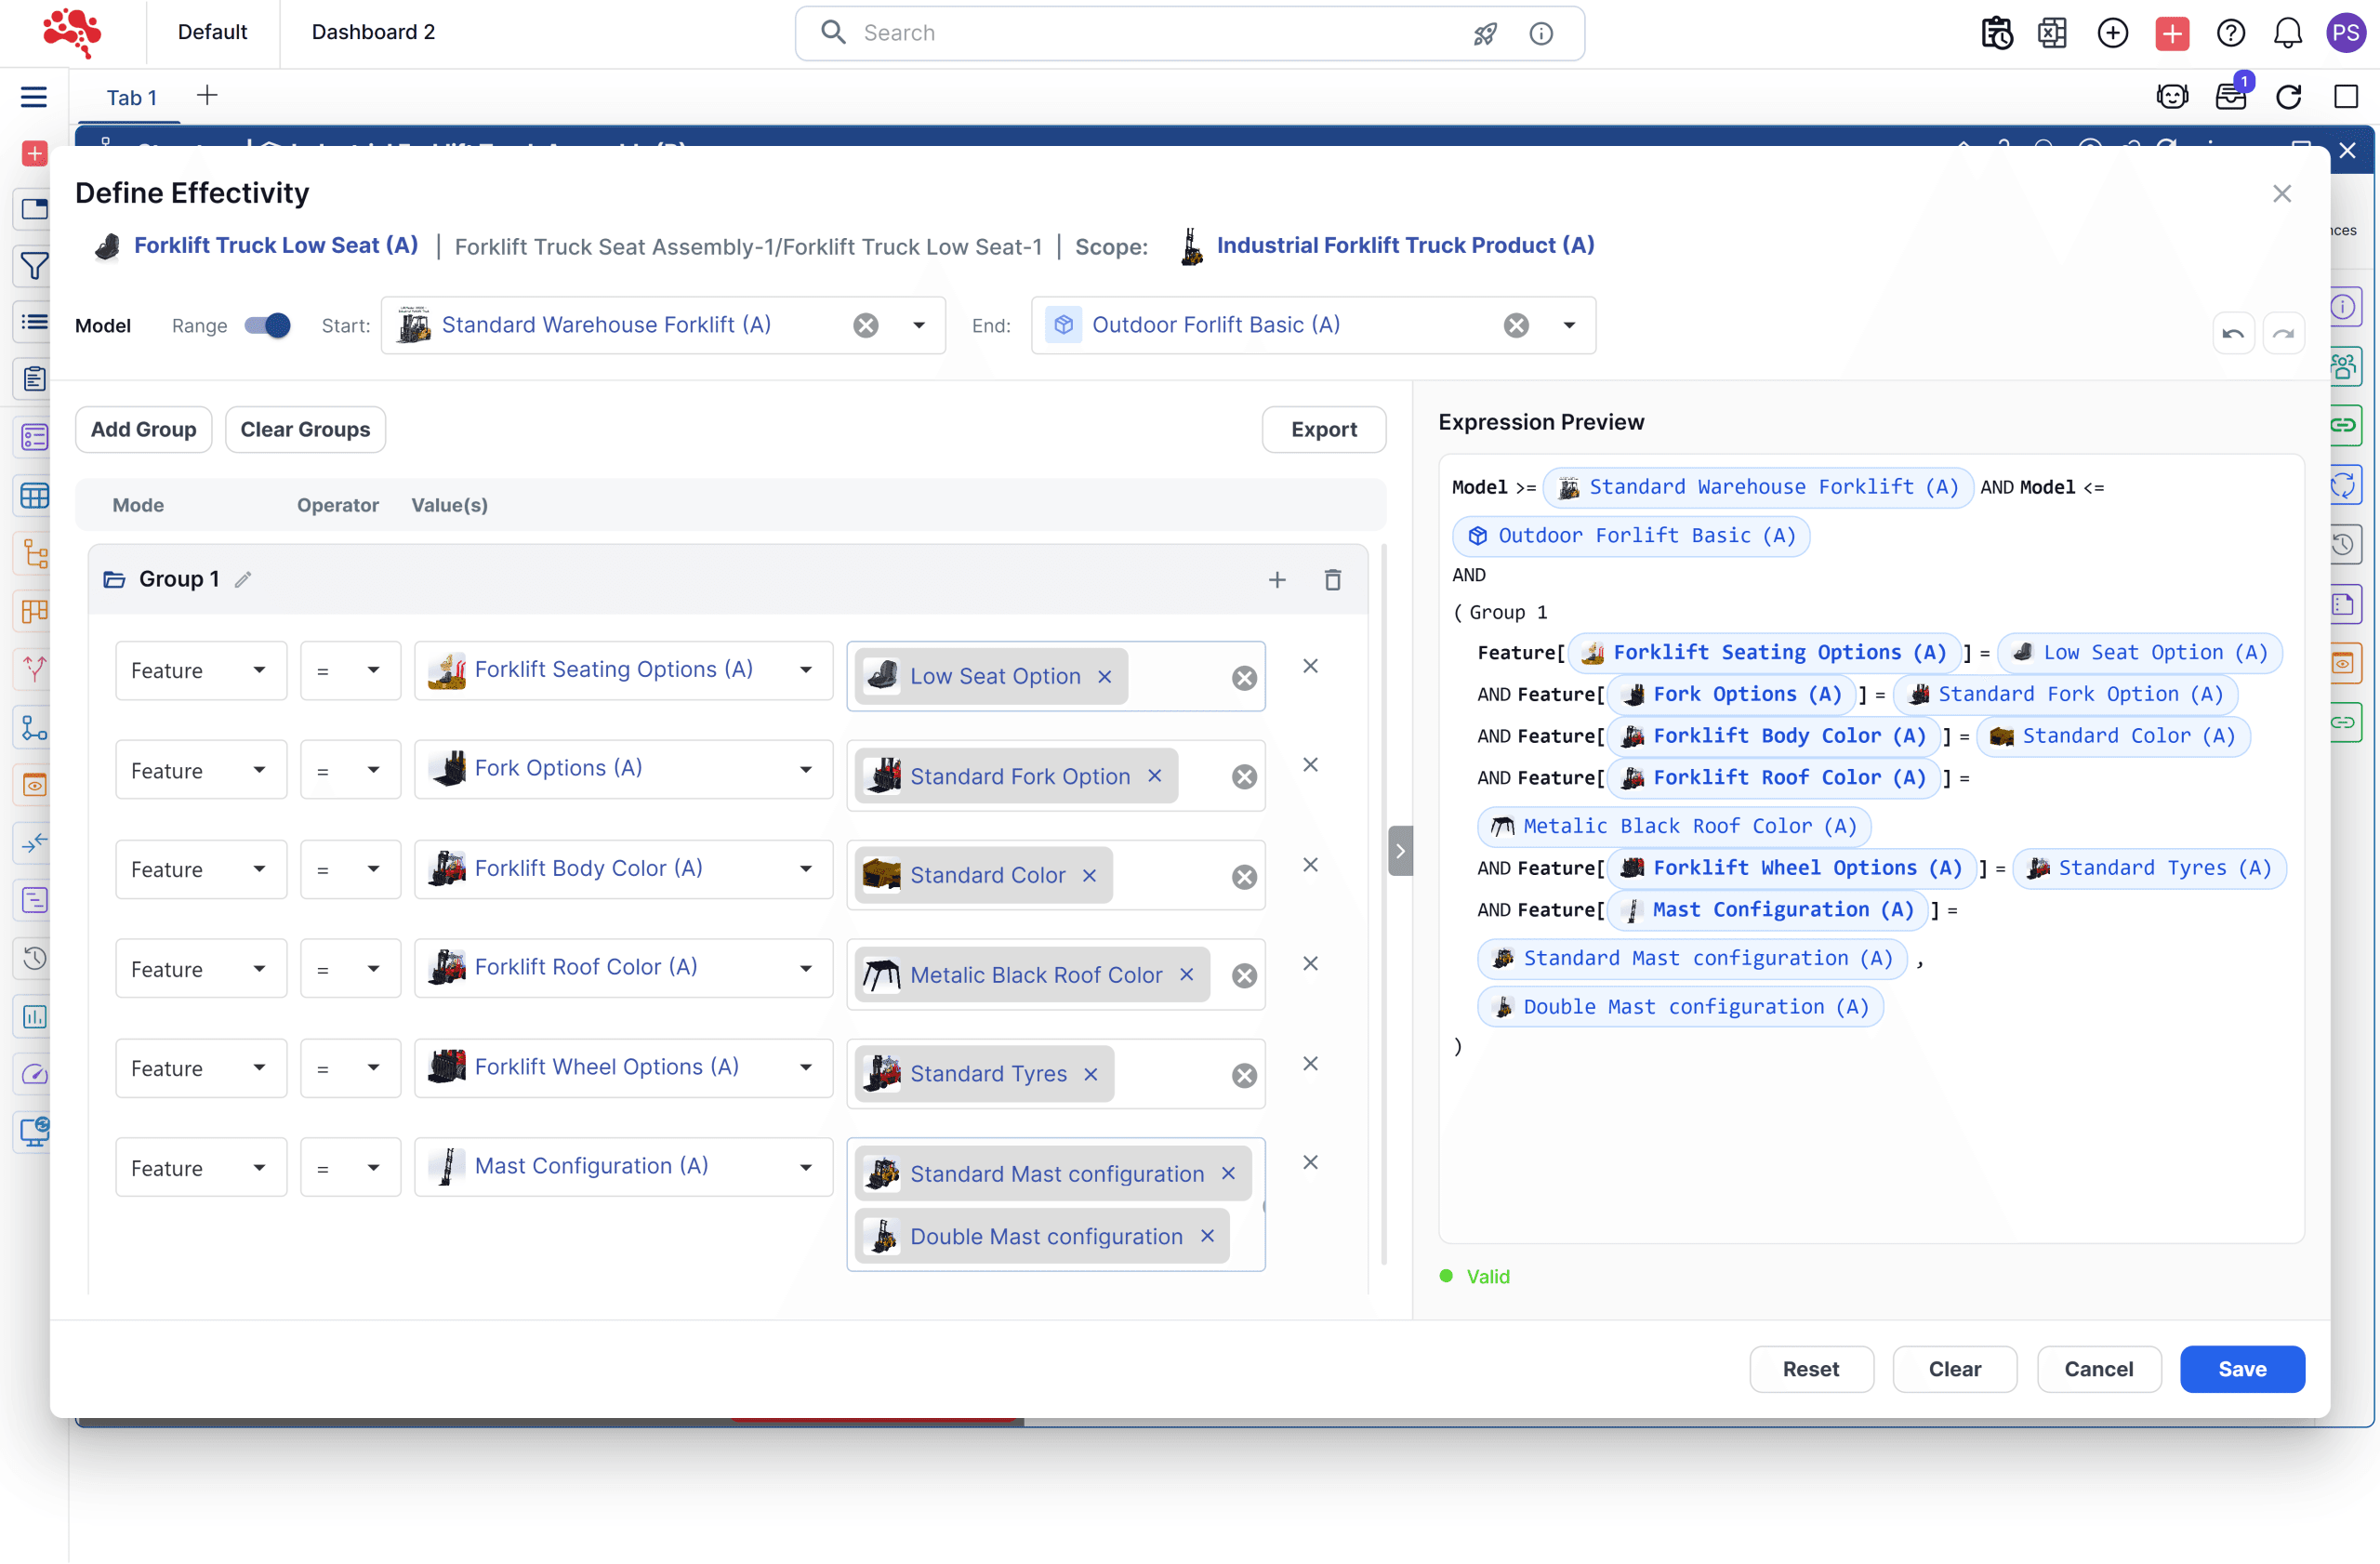Undo the last effectivity change

2233,333
